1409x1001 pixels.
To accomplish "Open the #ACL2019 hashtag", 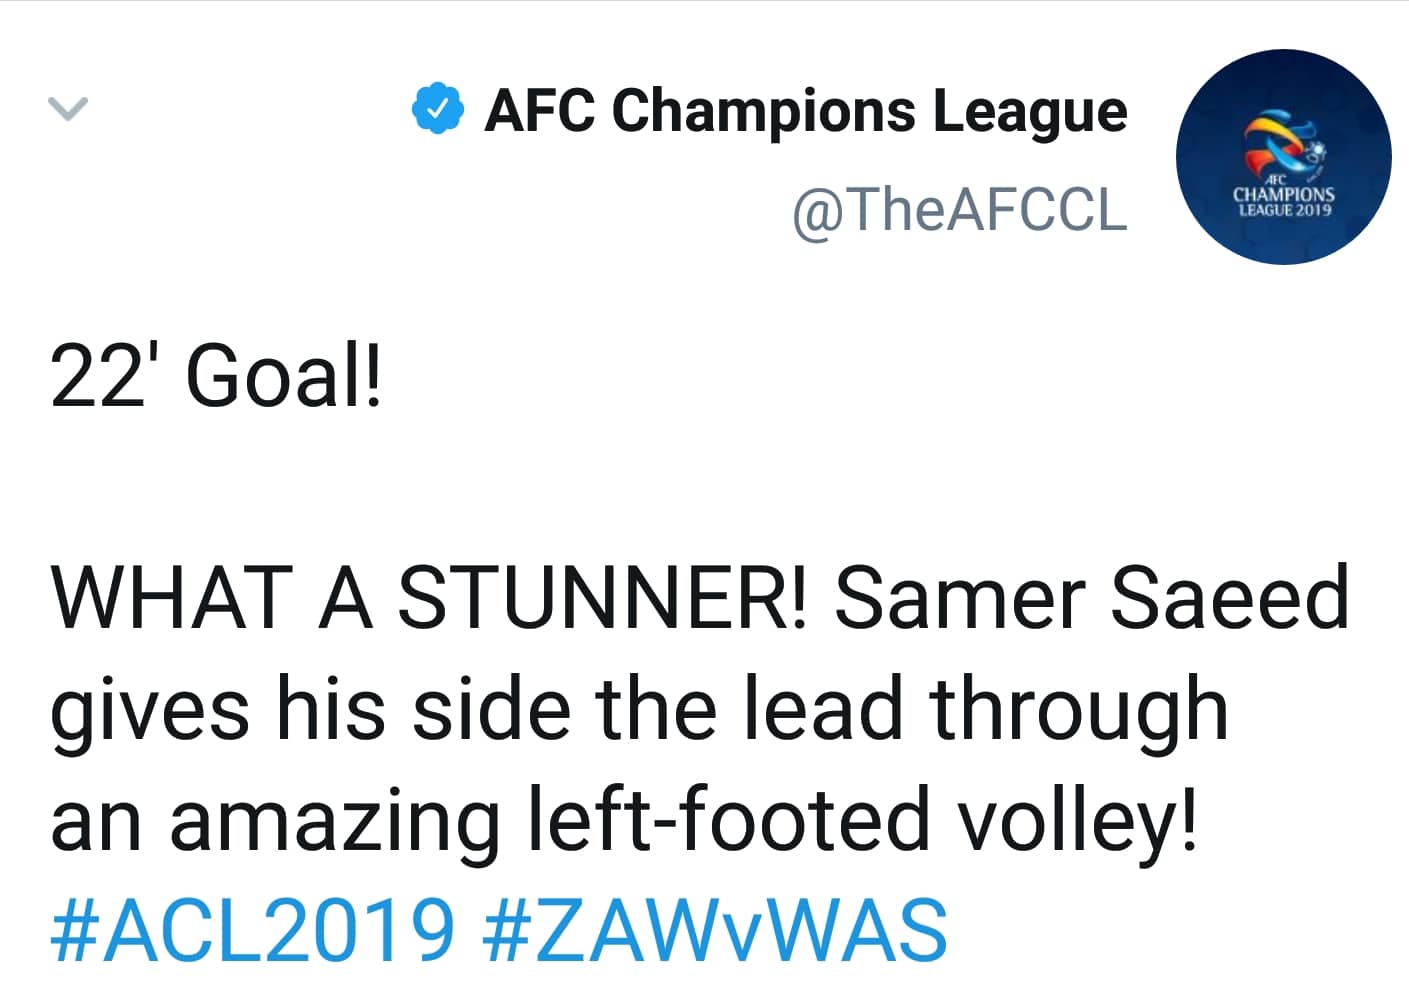I will (253, 930).
